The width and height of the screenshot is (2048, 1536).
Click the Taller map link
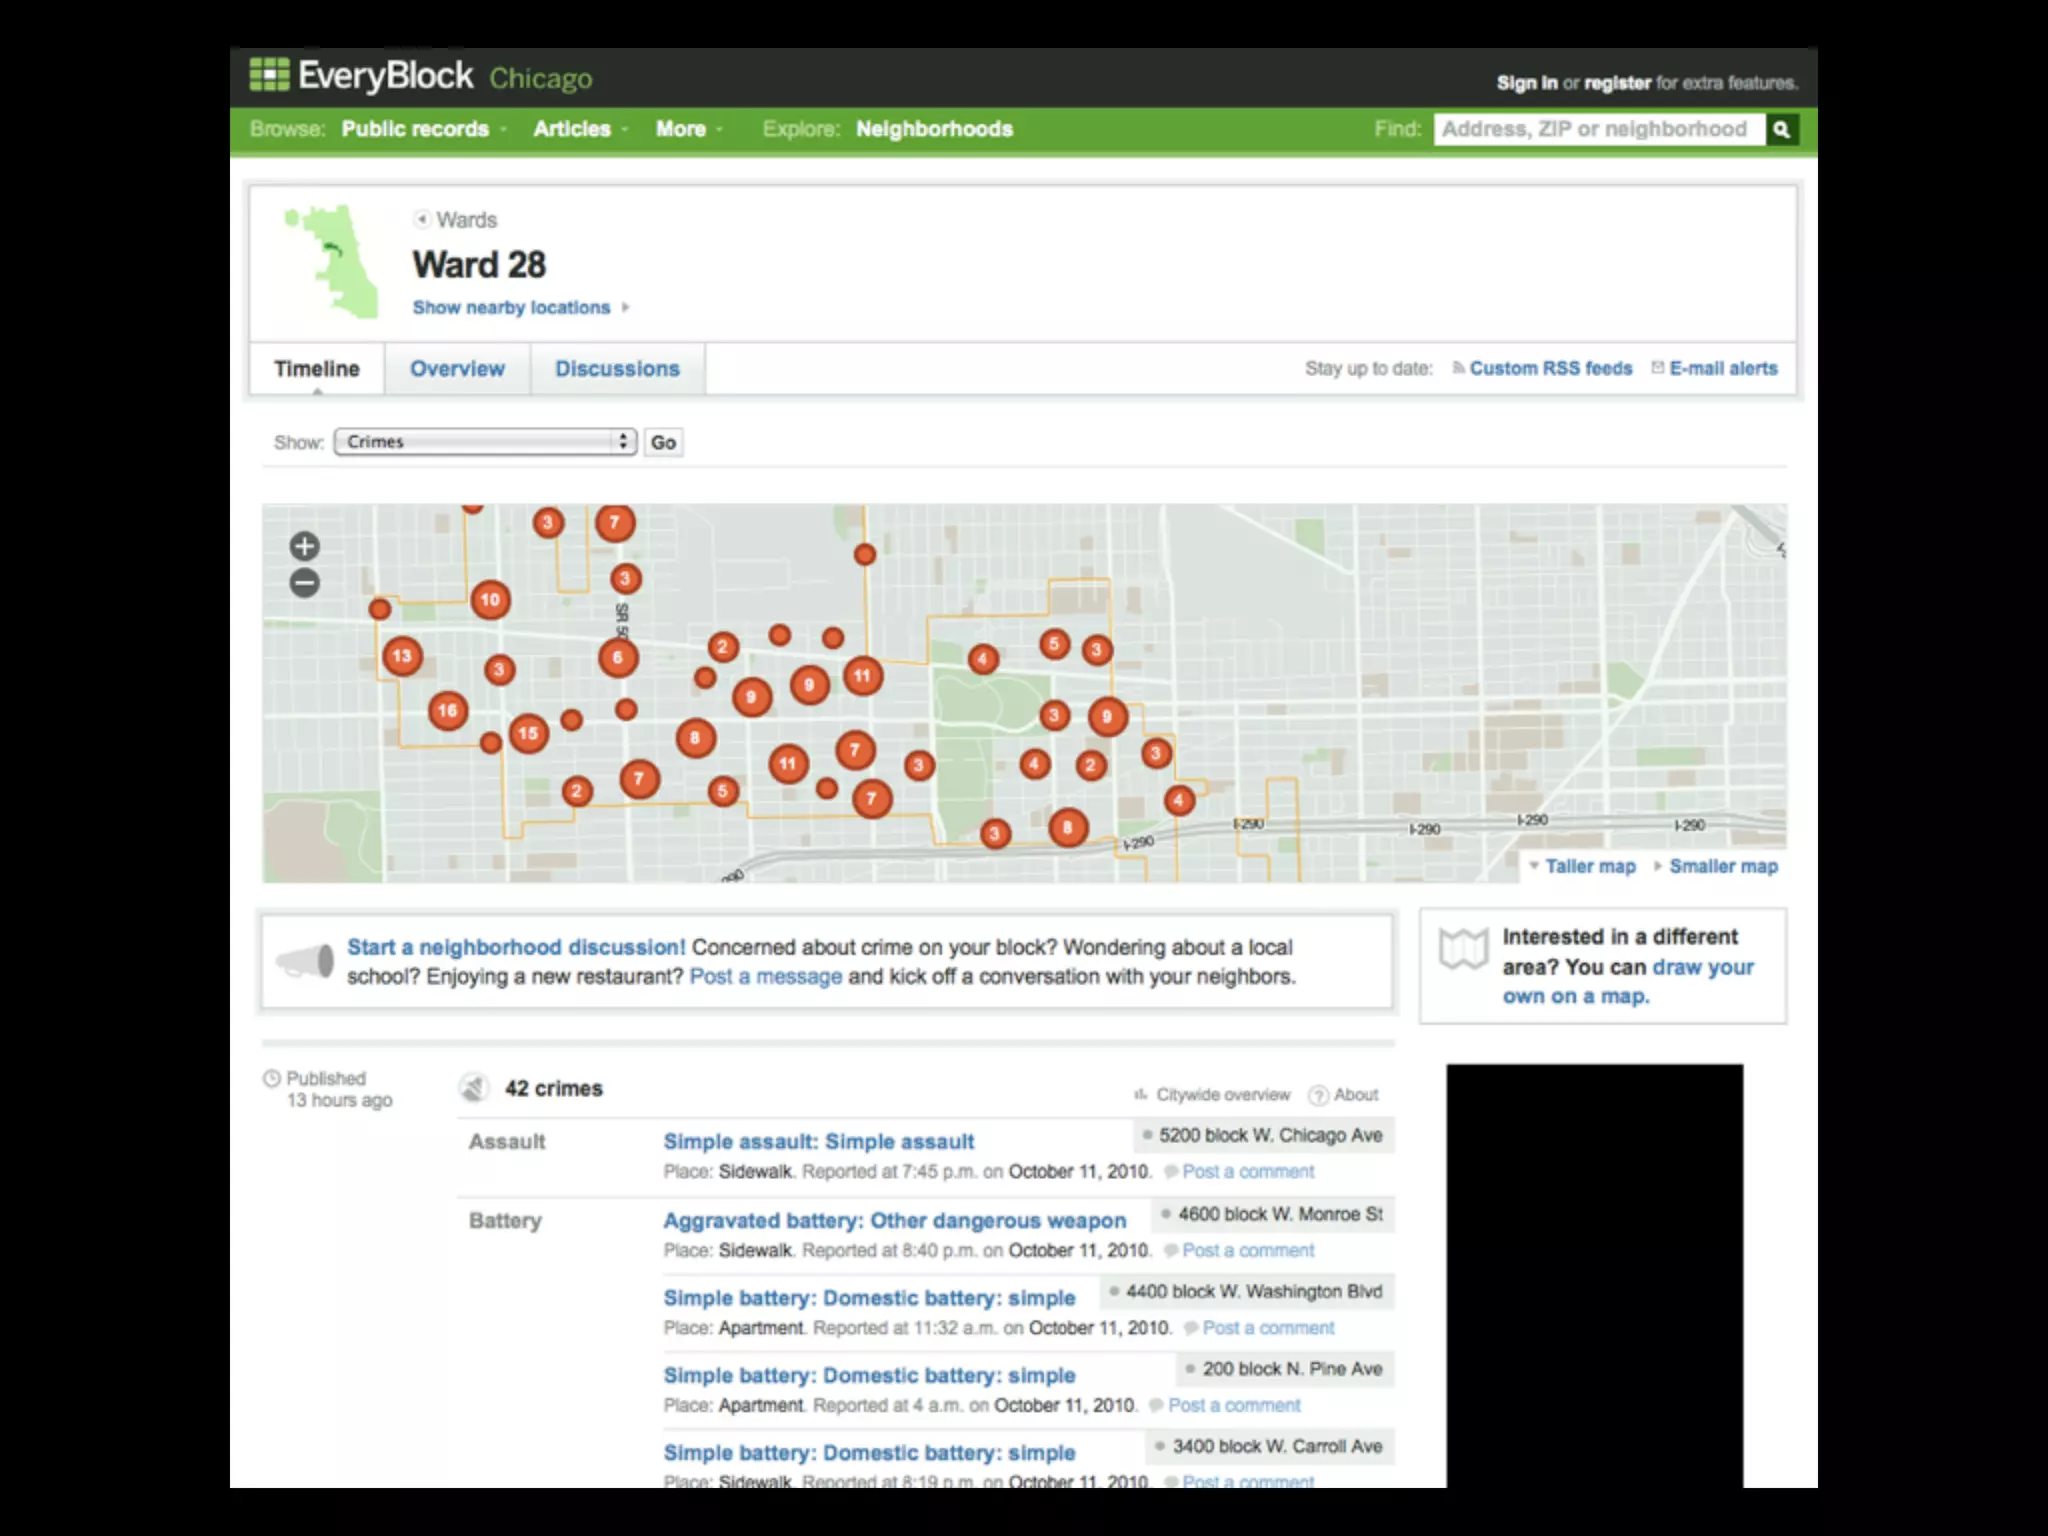(x=1589, y=867)
